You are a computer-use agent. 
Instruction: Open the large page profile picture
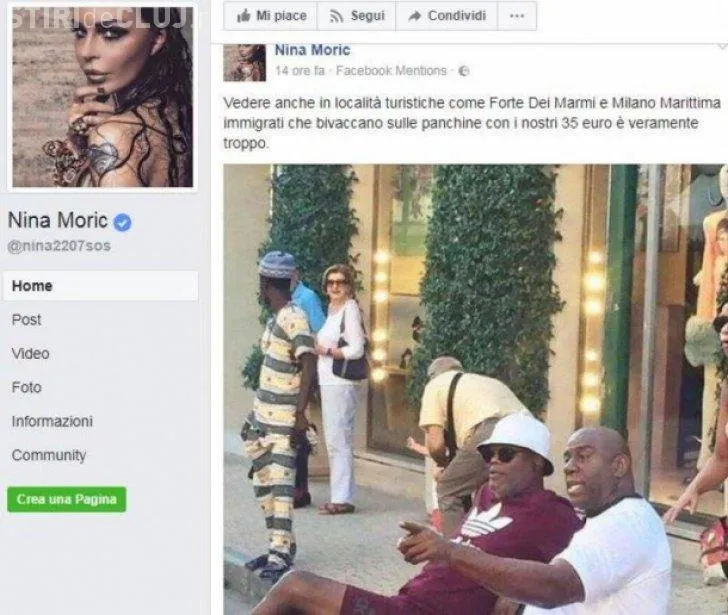tap(103, 96)
